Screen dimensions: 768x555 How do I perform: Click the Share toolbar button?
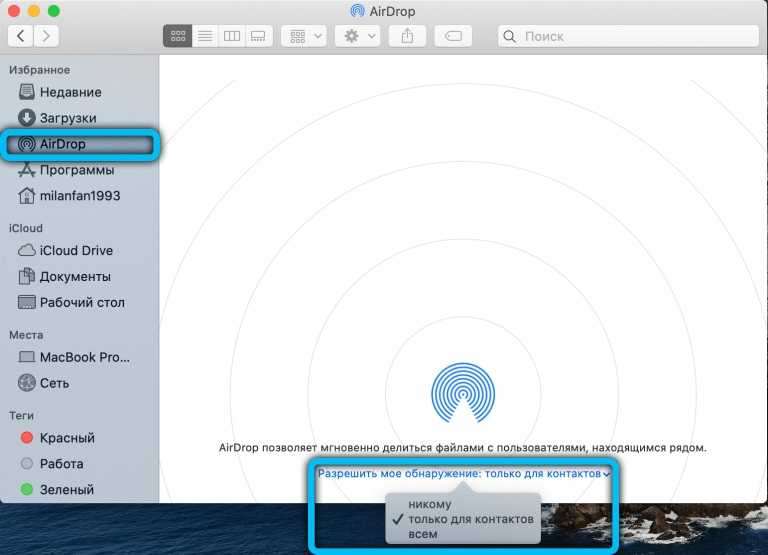coord(407,36)
